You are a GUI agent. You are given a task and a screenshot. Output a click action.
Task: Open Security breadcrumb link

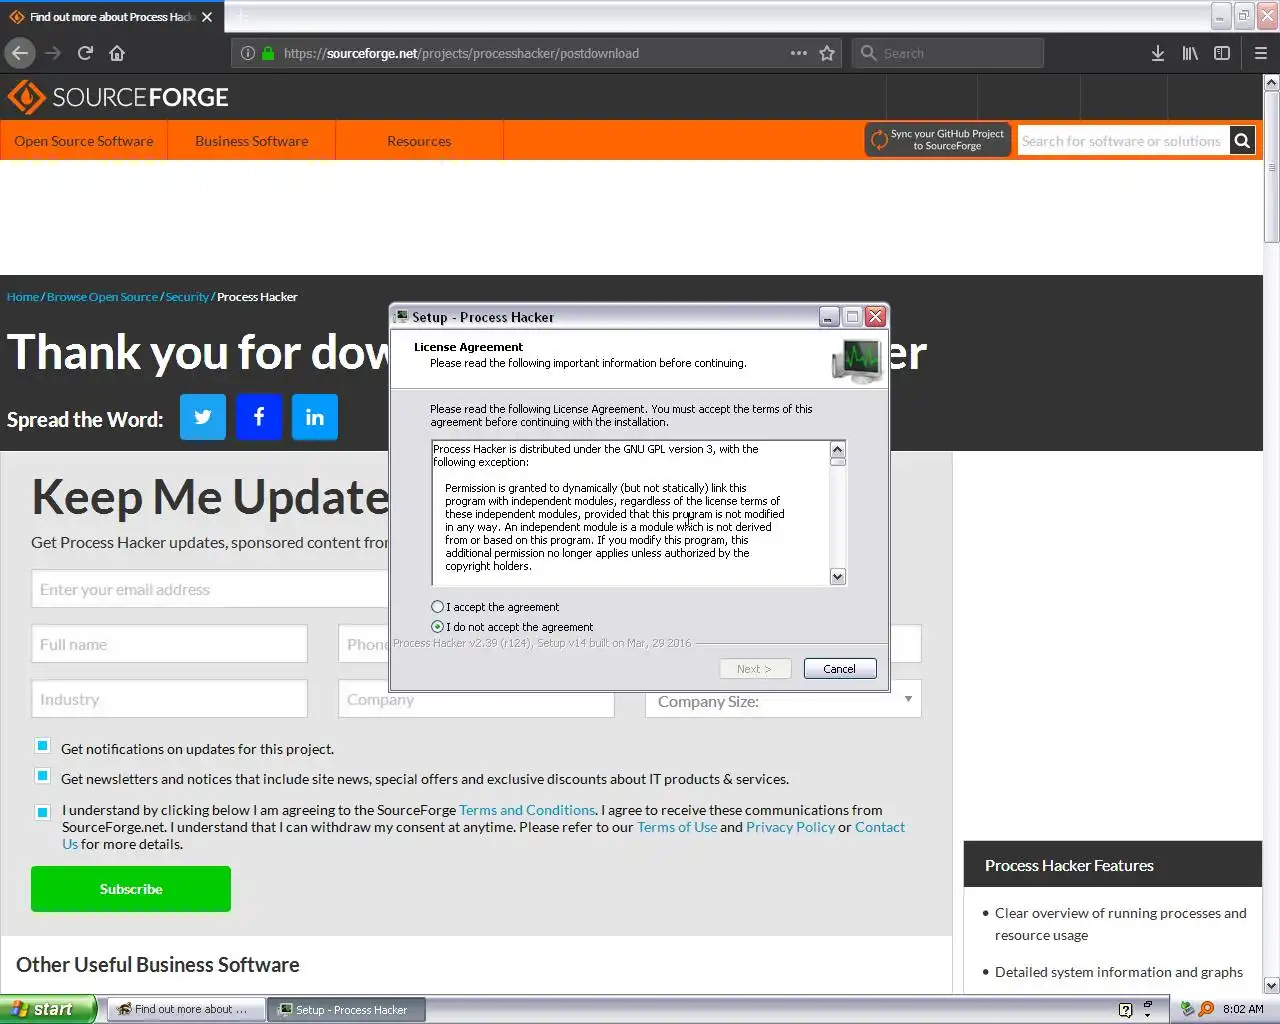tap(187, 297)
